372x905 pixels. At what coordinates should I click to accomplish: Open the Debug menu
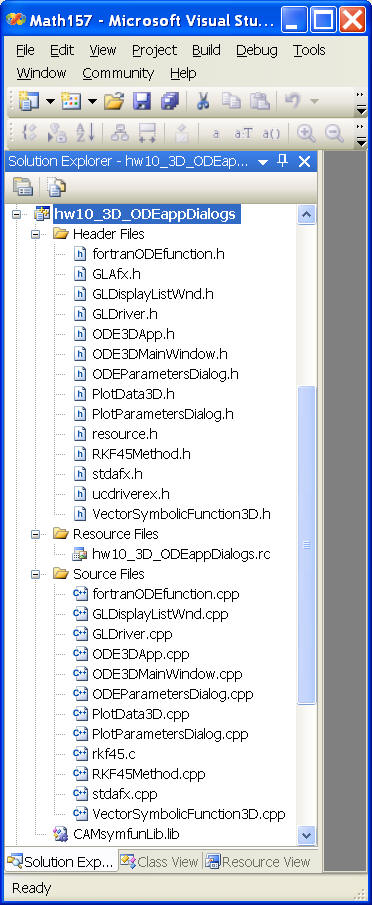257,50
